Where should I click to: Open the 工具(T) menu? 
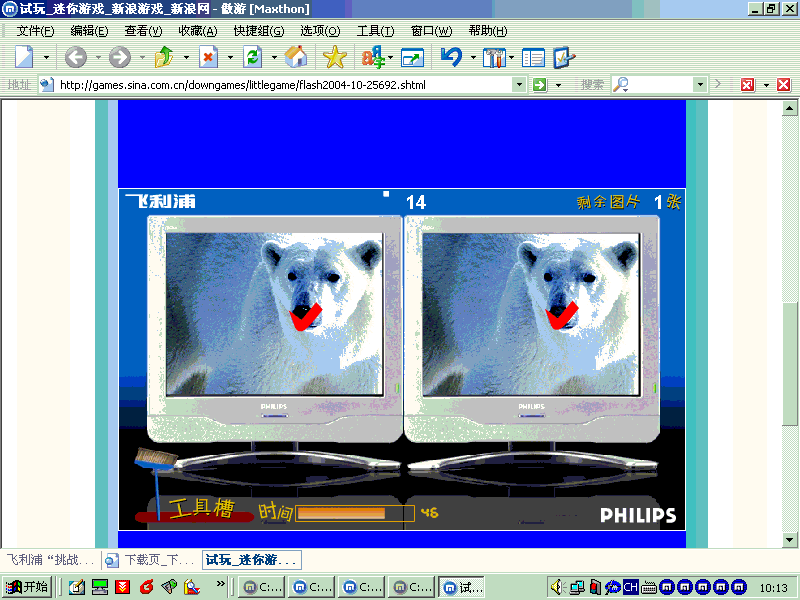pos(376,31)
